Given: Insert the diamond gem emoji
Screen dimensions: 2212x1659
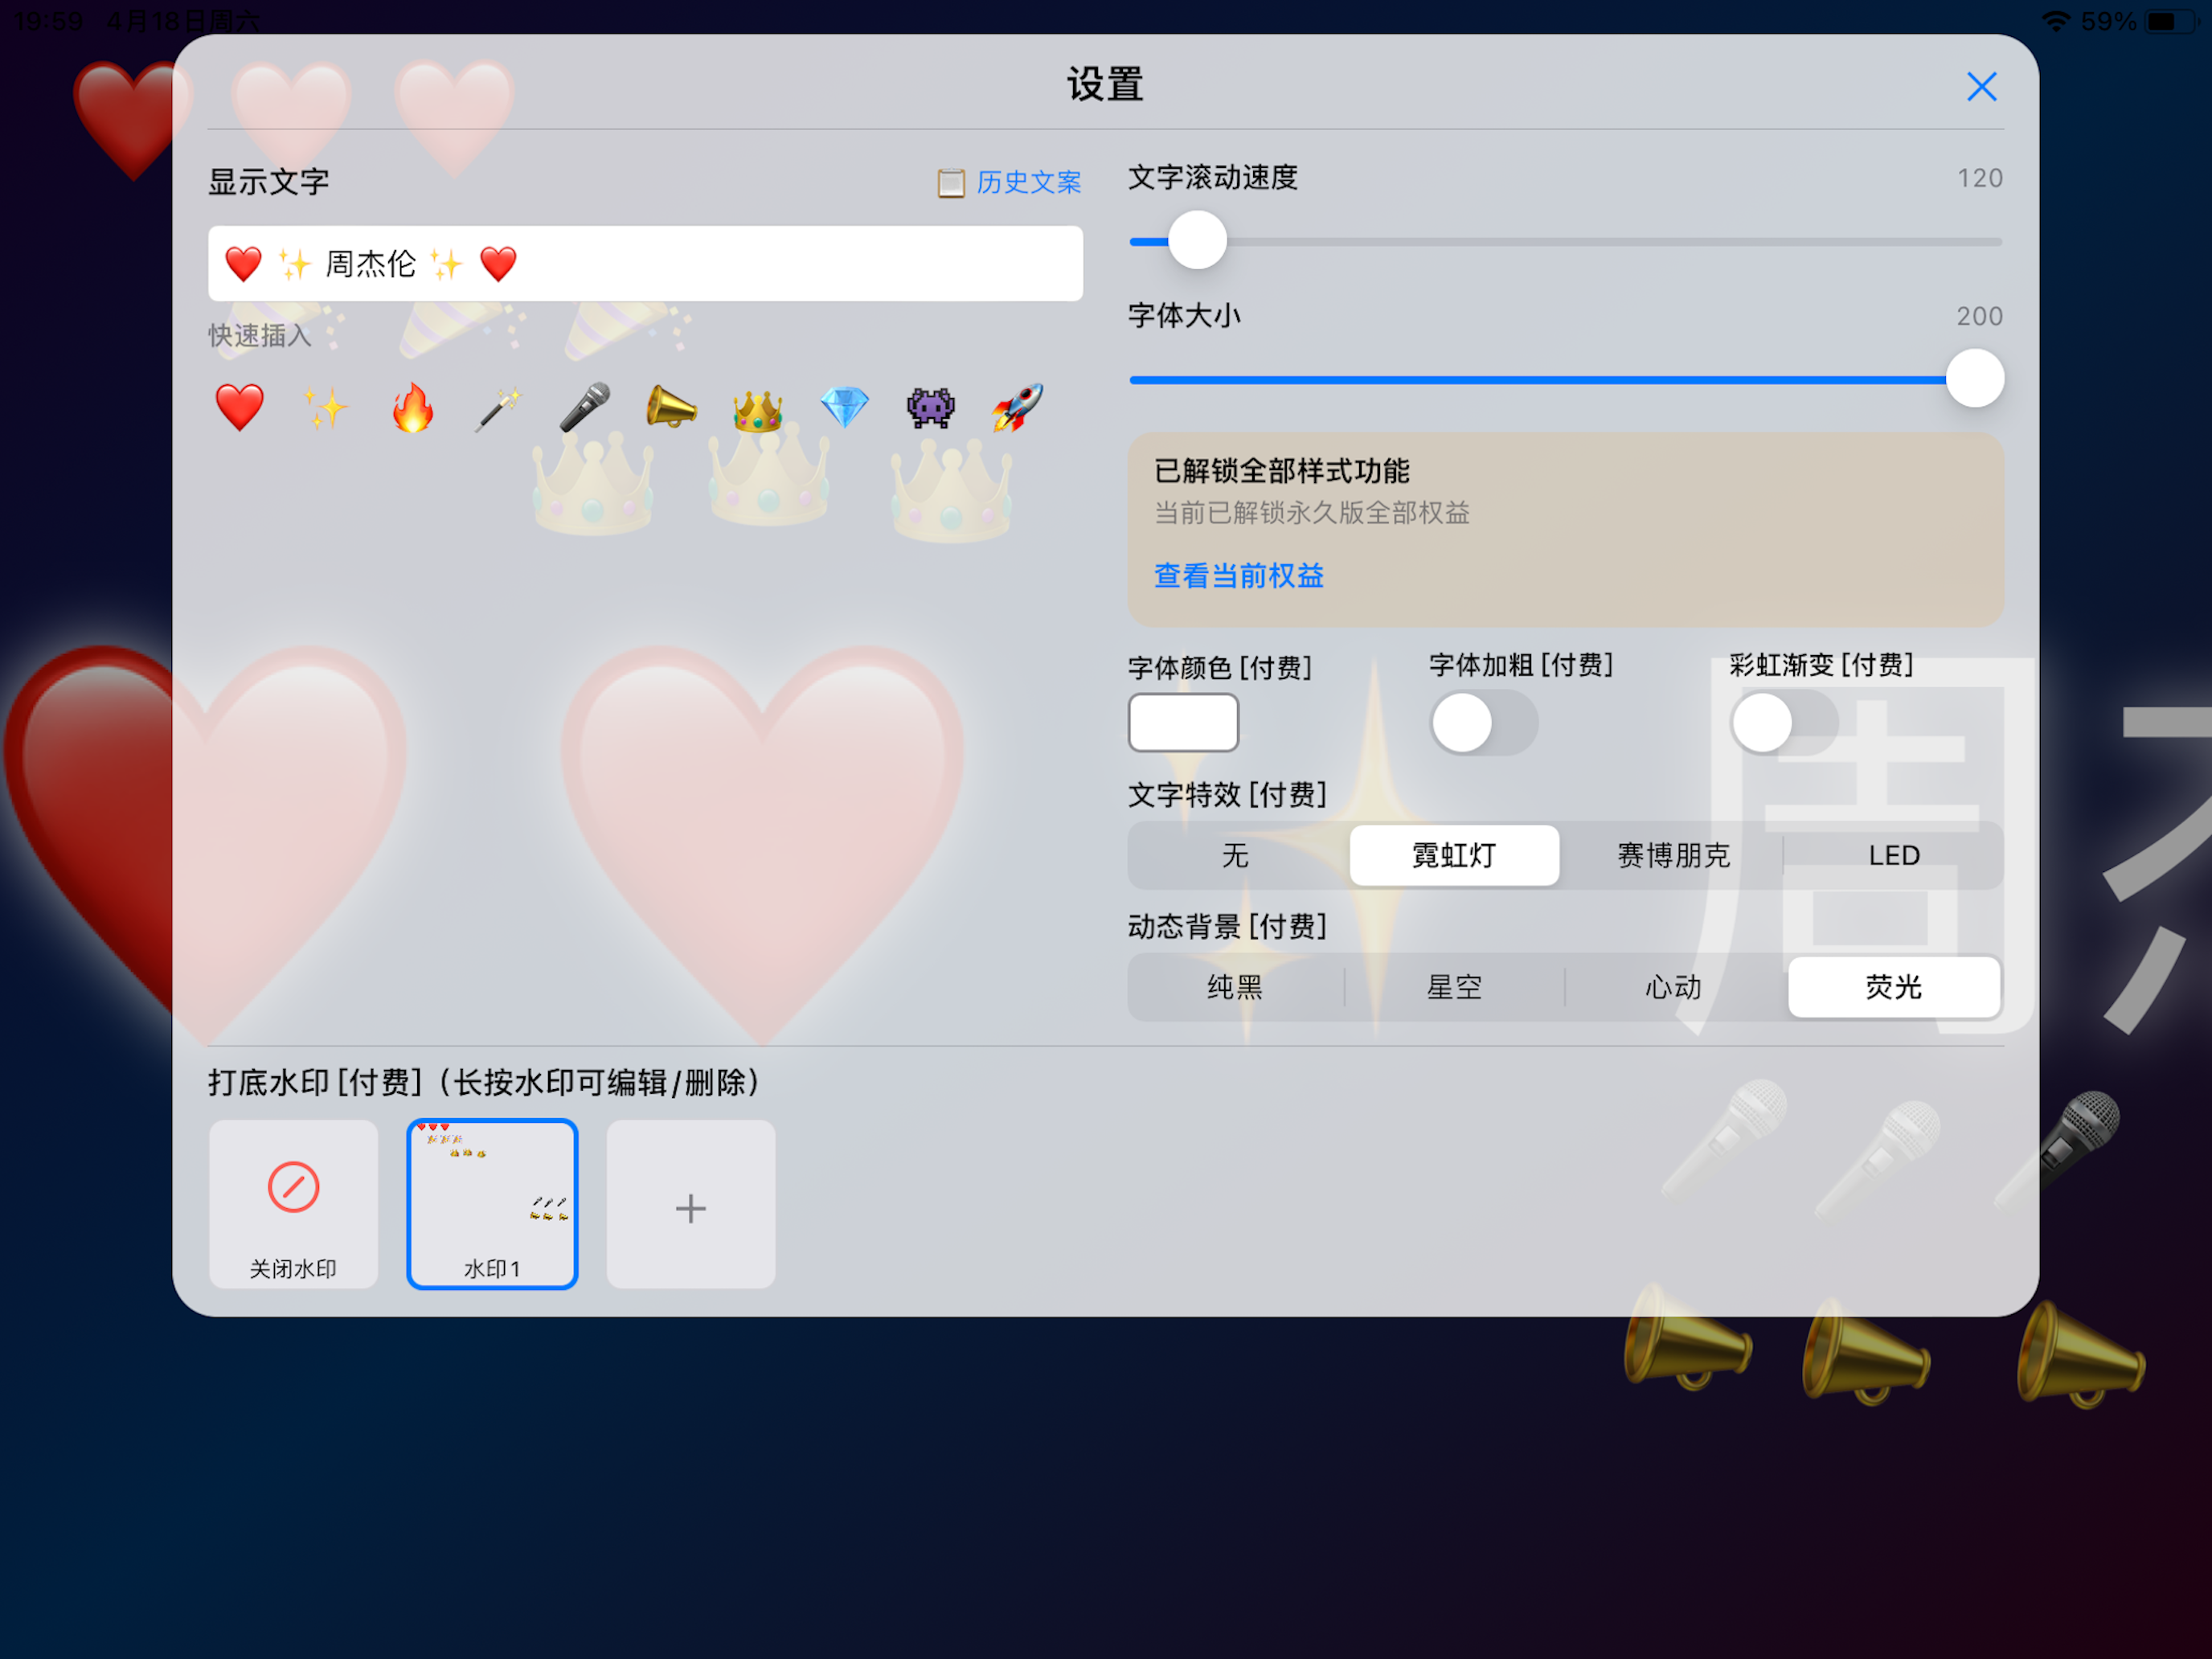Looking at the screenshot, I should [x=844, y=408].
